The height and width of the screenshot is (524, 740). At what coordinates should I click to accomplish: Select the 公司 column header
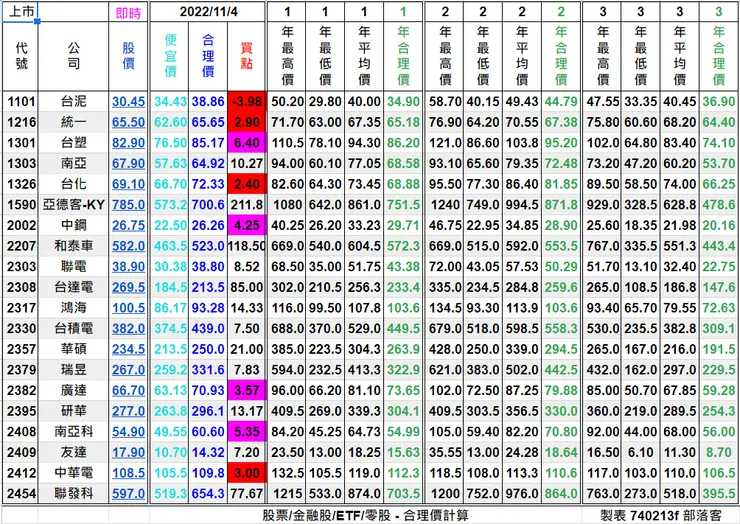pyautogui.click(x=73, y=56)
